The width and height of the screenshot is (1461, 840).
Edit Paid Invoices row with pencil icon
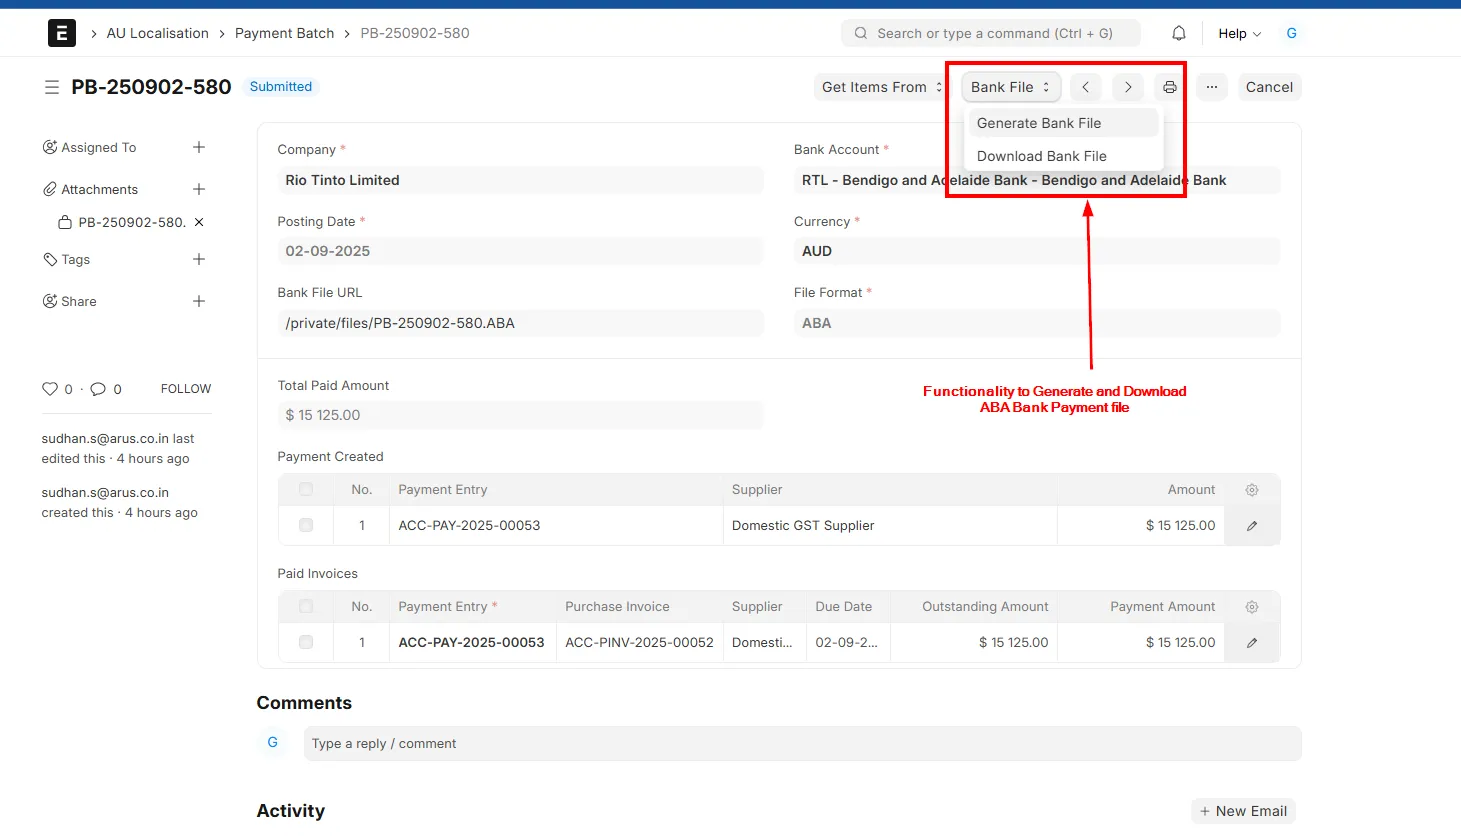1251,643
